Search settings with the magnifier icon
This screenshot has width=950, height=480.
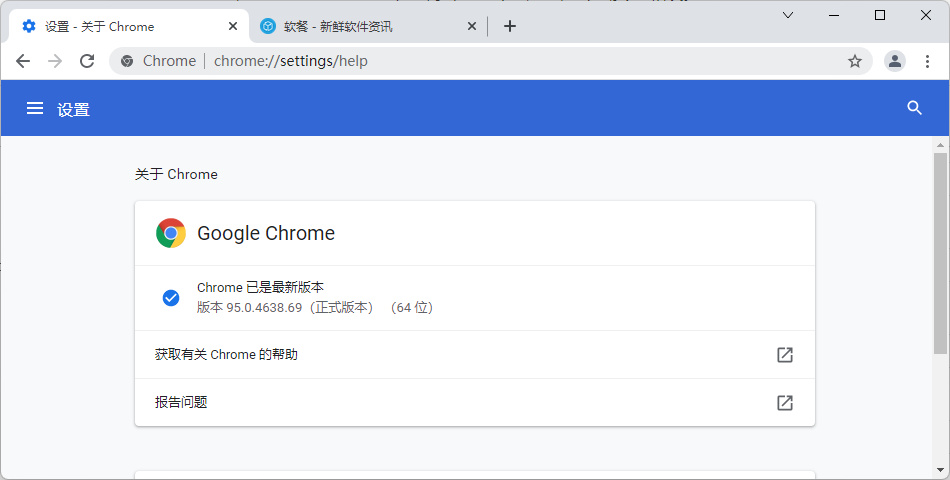[914, 108]
